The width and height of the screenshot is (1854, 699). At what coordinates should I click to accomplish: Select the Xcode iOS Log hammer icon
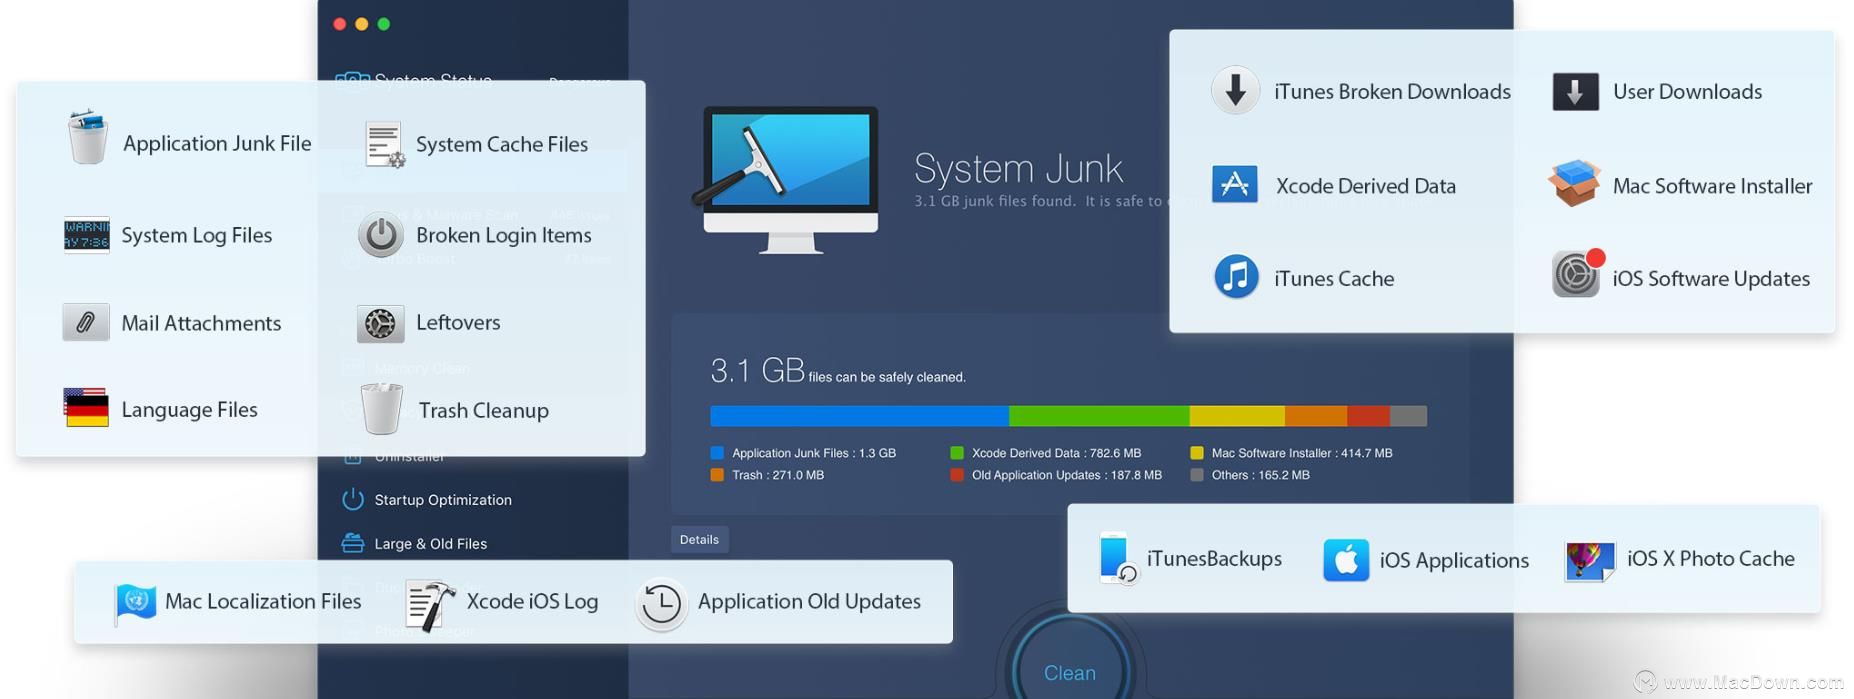[x=430, y=605]
